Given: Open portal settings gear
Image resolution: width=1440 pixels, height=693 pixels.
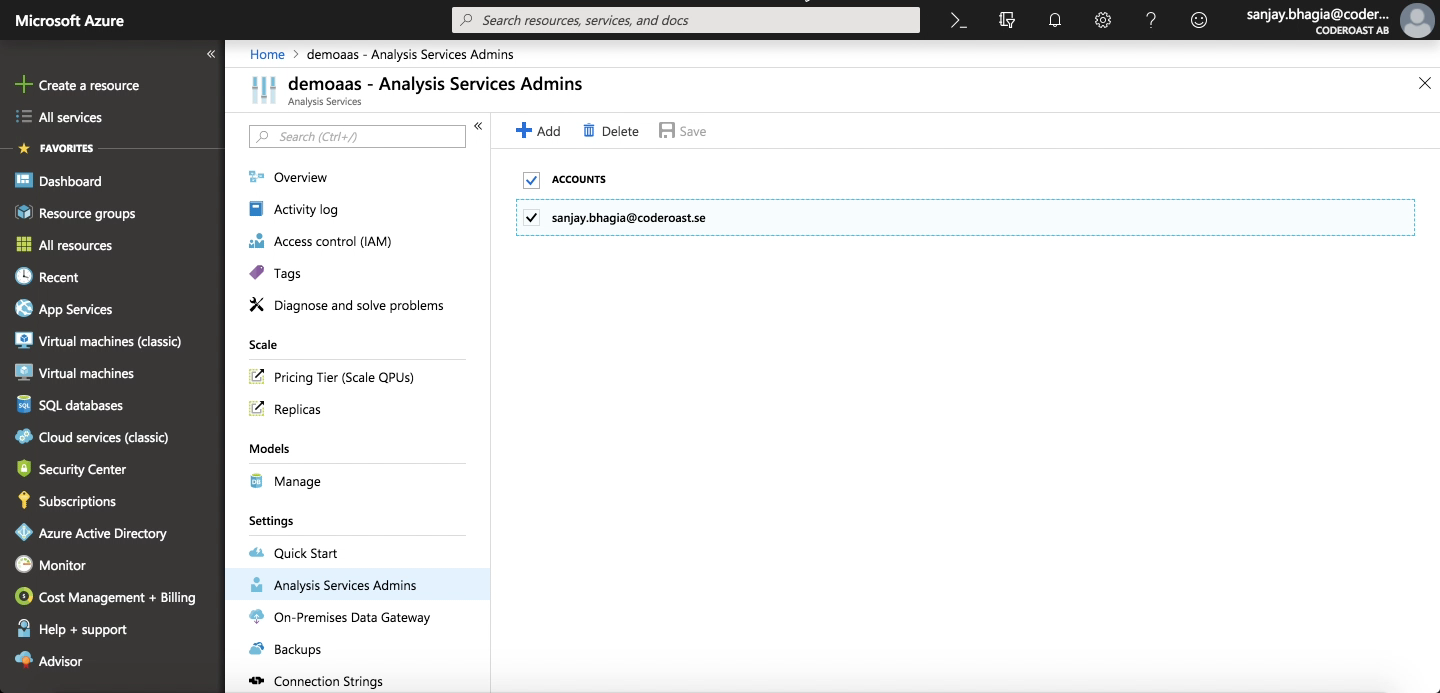Looking at the screenshot, I should click(x=1102, y=20).
